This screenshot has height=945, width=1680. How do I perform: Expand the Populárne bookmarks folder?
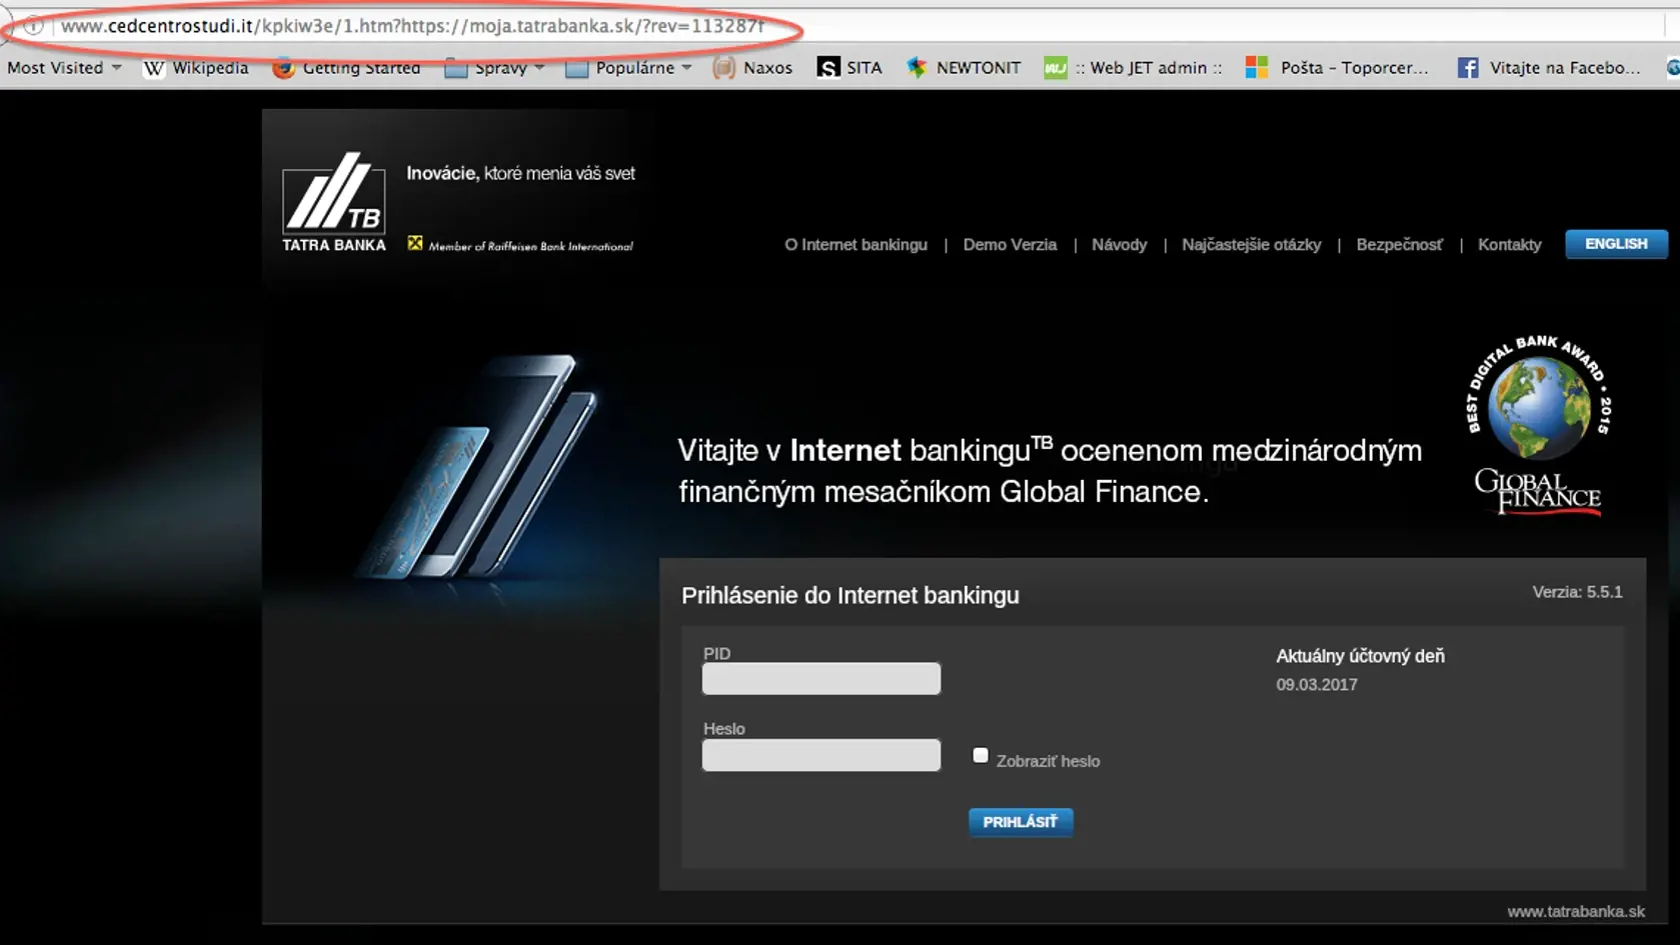coord(629,67)
